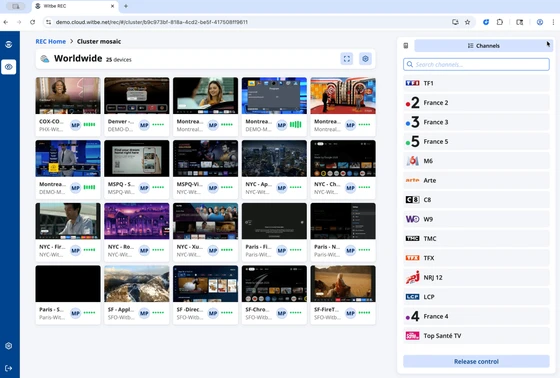Pick Top Santé TV channel
Screen dimensions: 560x378
click(x=476, y=336)
